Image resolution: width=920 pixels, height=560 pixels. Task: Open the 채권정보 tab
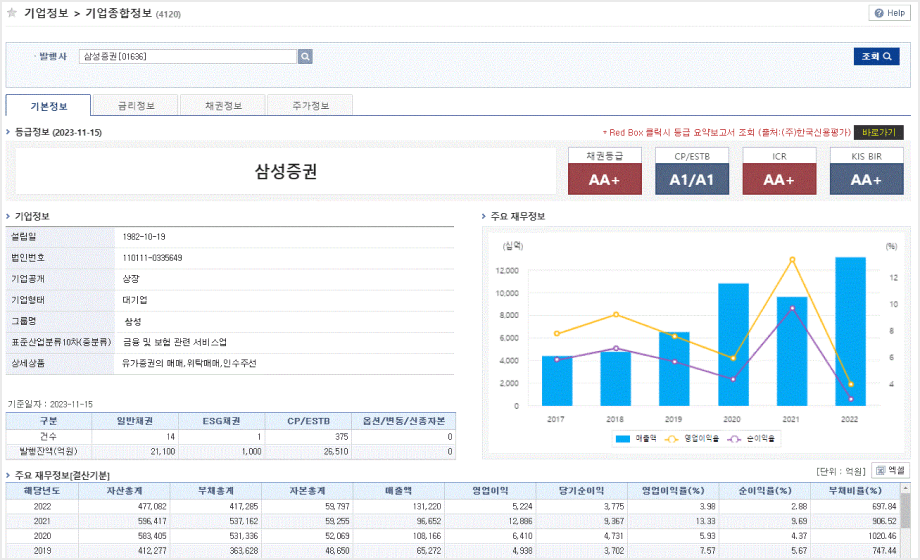coord(223,106)
